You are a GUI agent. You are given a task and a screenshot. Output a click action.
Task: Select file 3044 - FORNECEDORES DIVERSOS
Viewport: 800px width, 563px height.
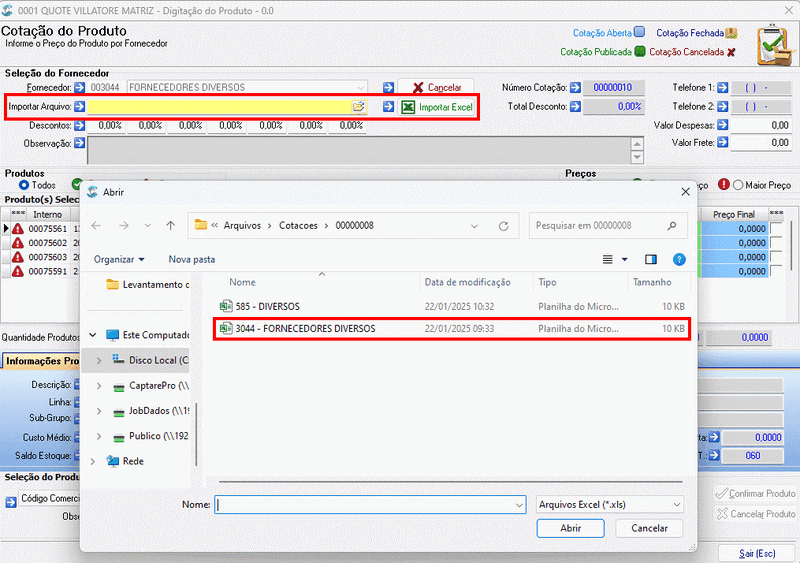pyautogui.click(x=452, y=329)
